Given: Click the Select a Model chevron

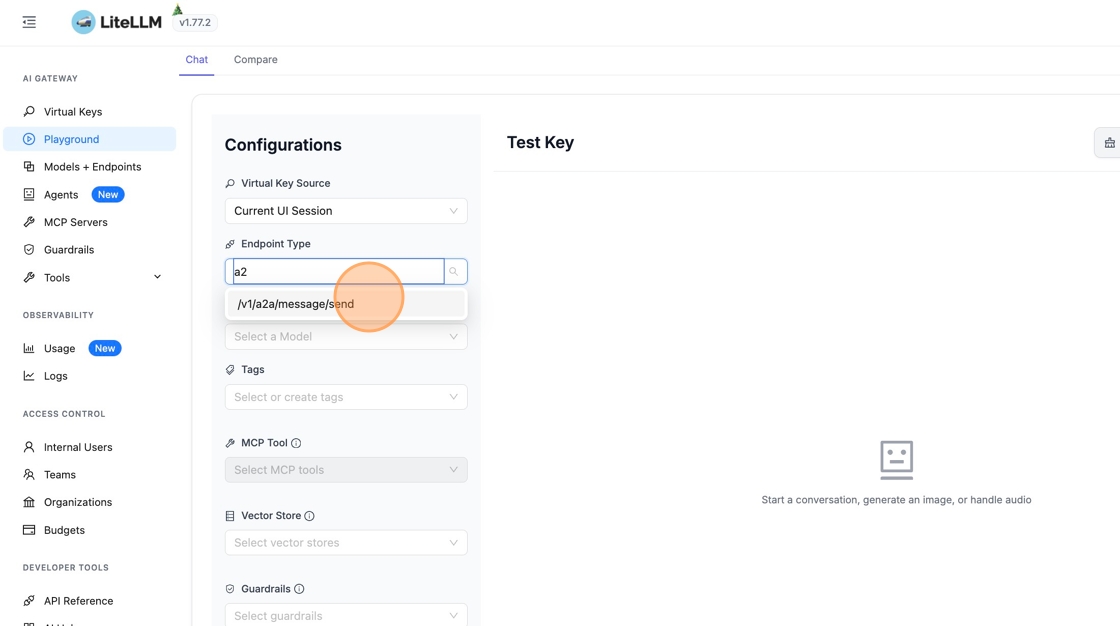Looking at the screenshot, I should (454, 337).
